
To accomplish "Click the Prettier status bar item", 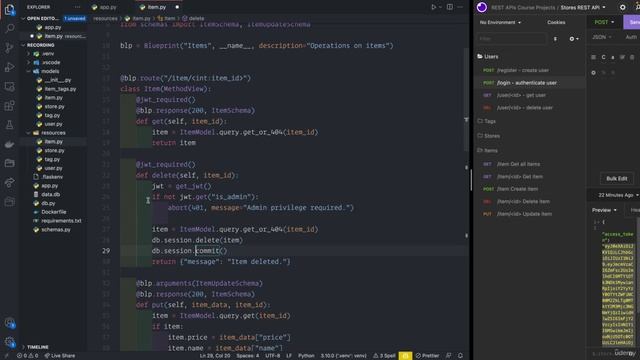I will (x=427, y=356).
